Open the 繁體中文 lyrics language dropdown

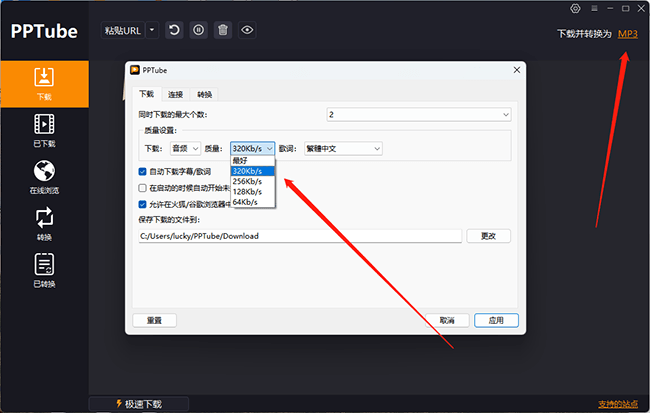(343, 148)
